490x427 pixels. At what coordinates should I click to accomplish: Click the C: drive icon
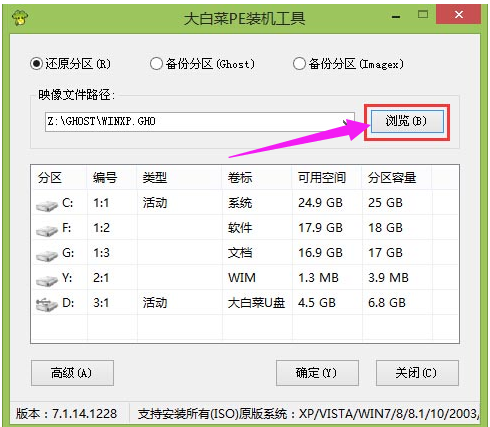pyautogui.click(x=47, y=205)
